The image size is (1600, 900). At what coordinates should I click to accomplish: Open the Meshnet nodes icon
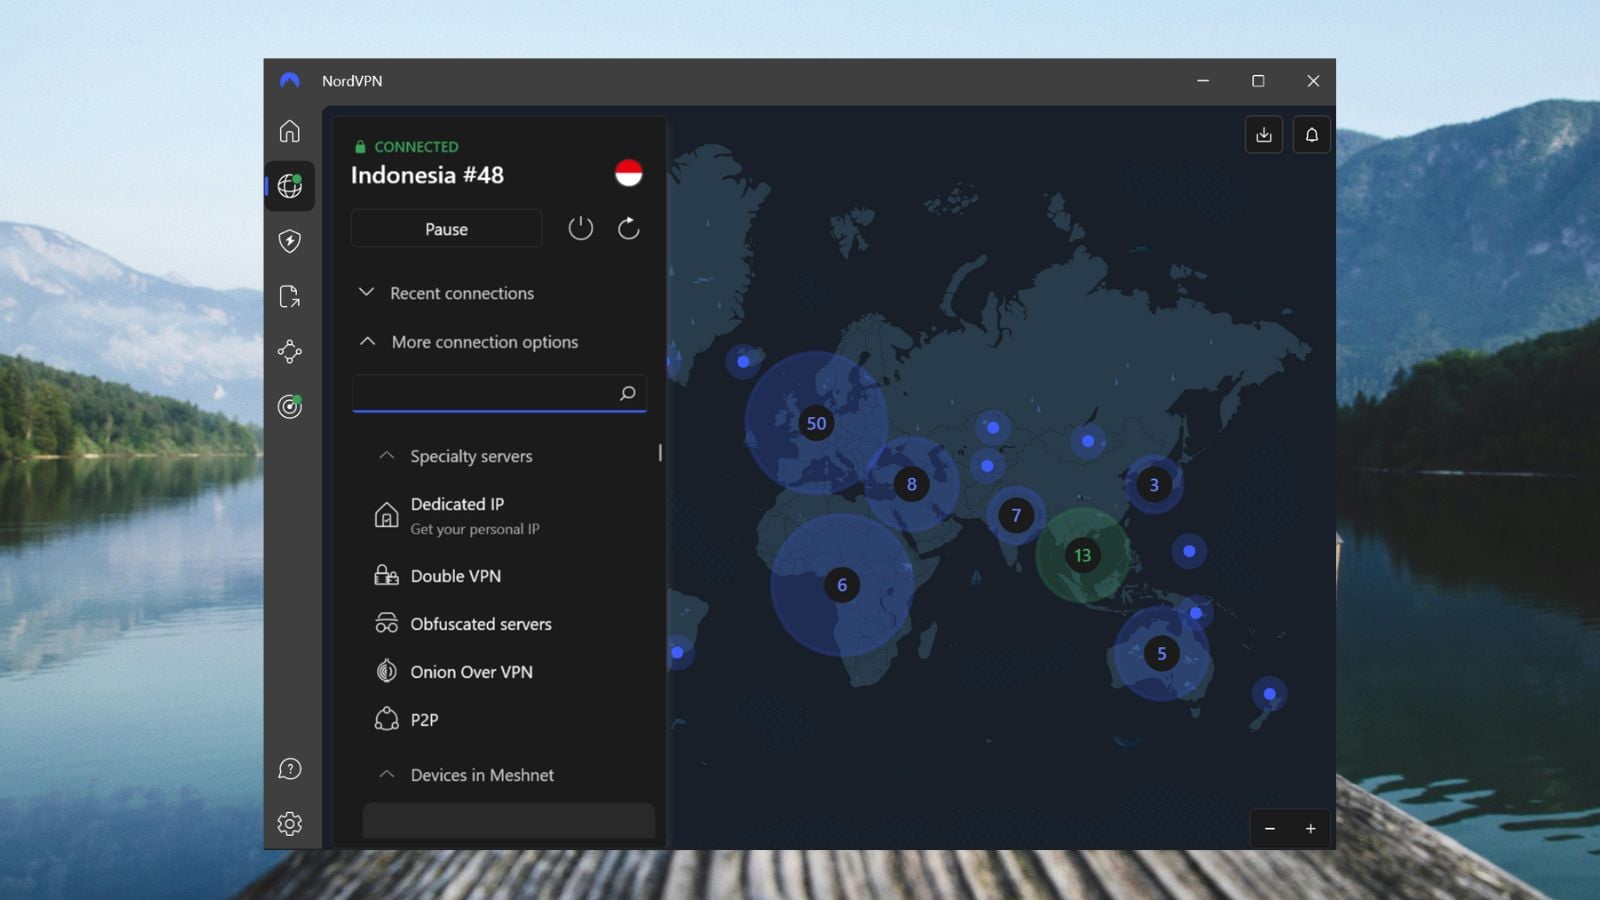(x=289, y=351)
